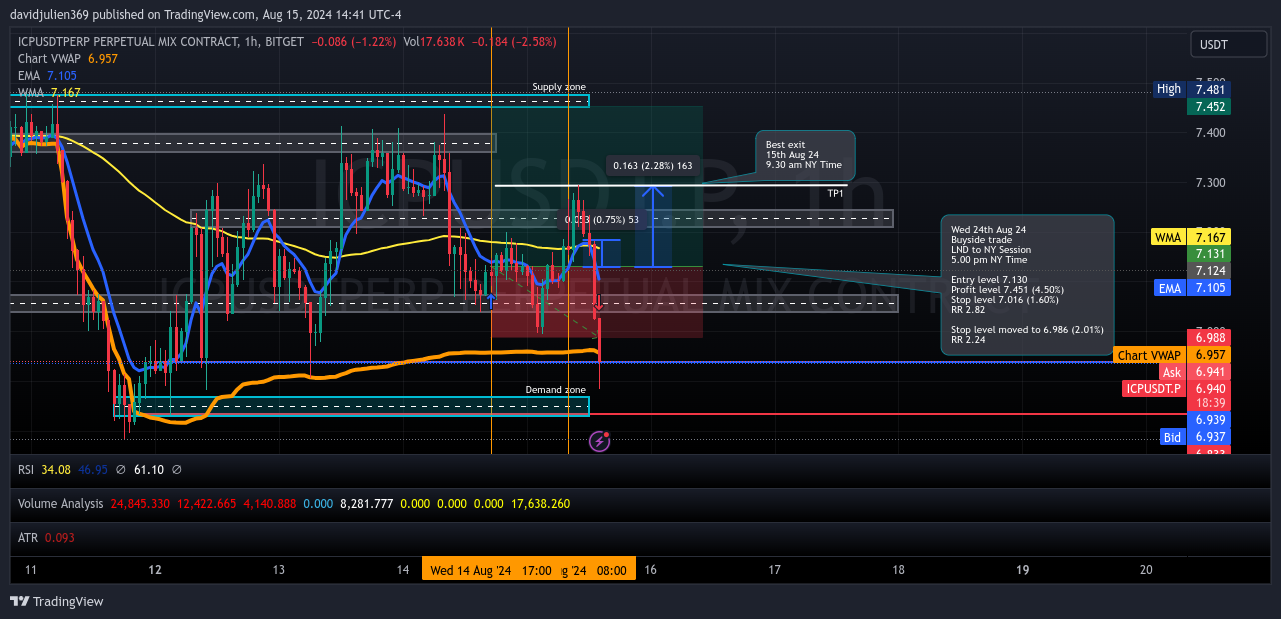Image resolution: width=1281 pixels, height=619 pixels.
Task: Click the ICPUSDT.P price label
Action: (x=1152, y=388)
